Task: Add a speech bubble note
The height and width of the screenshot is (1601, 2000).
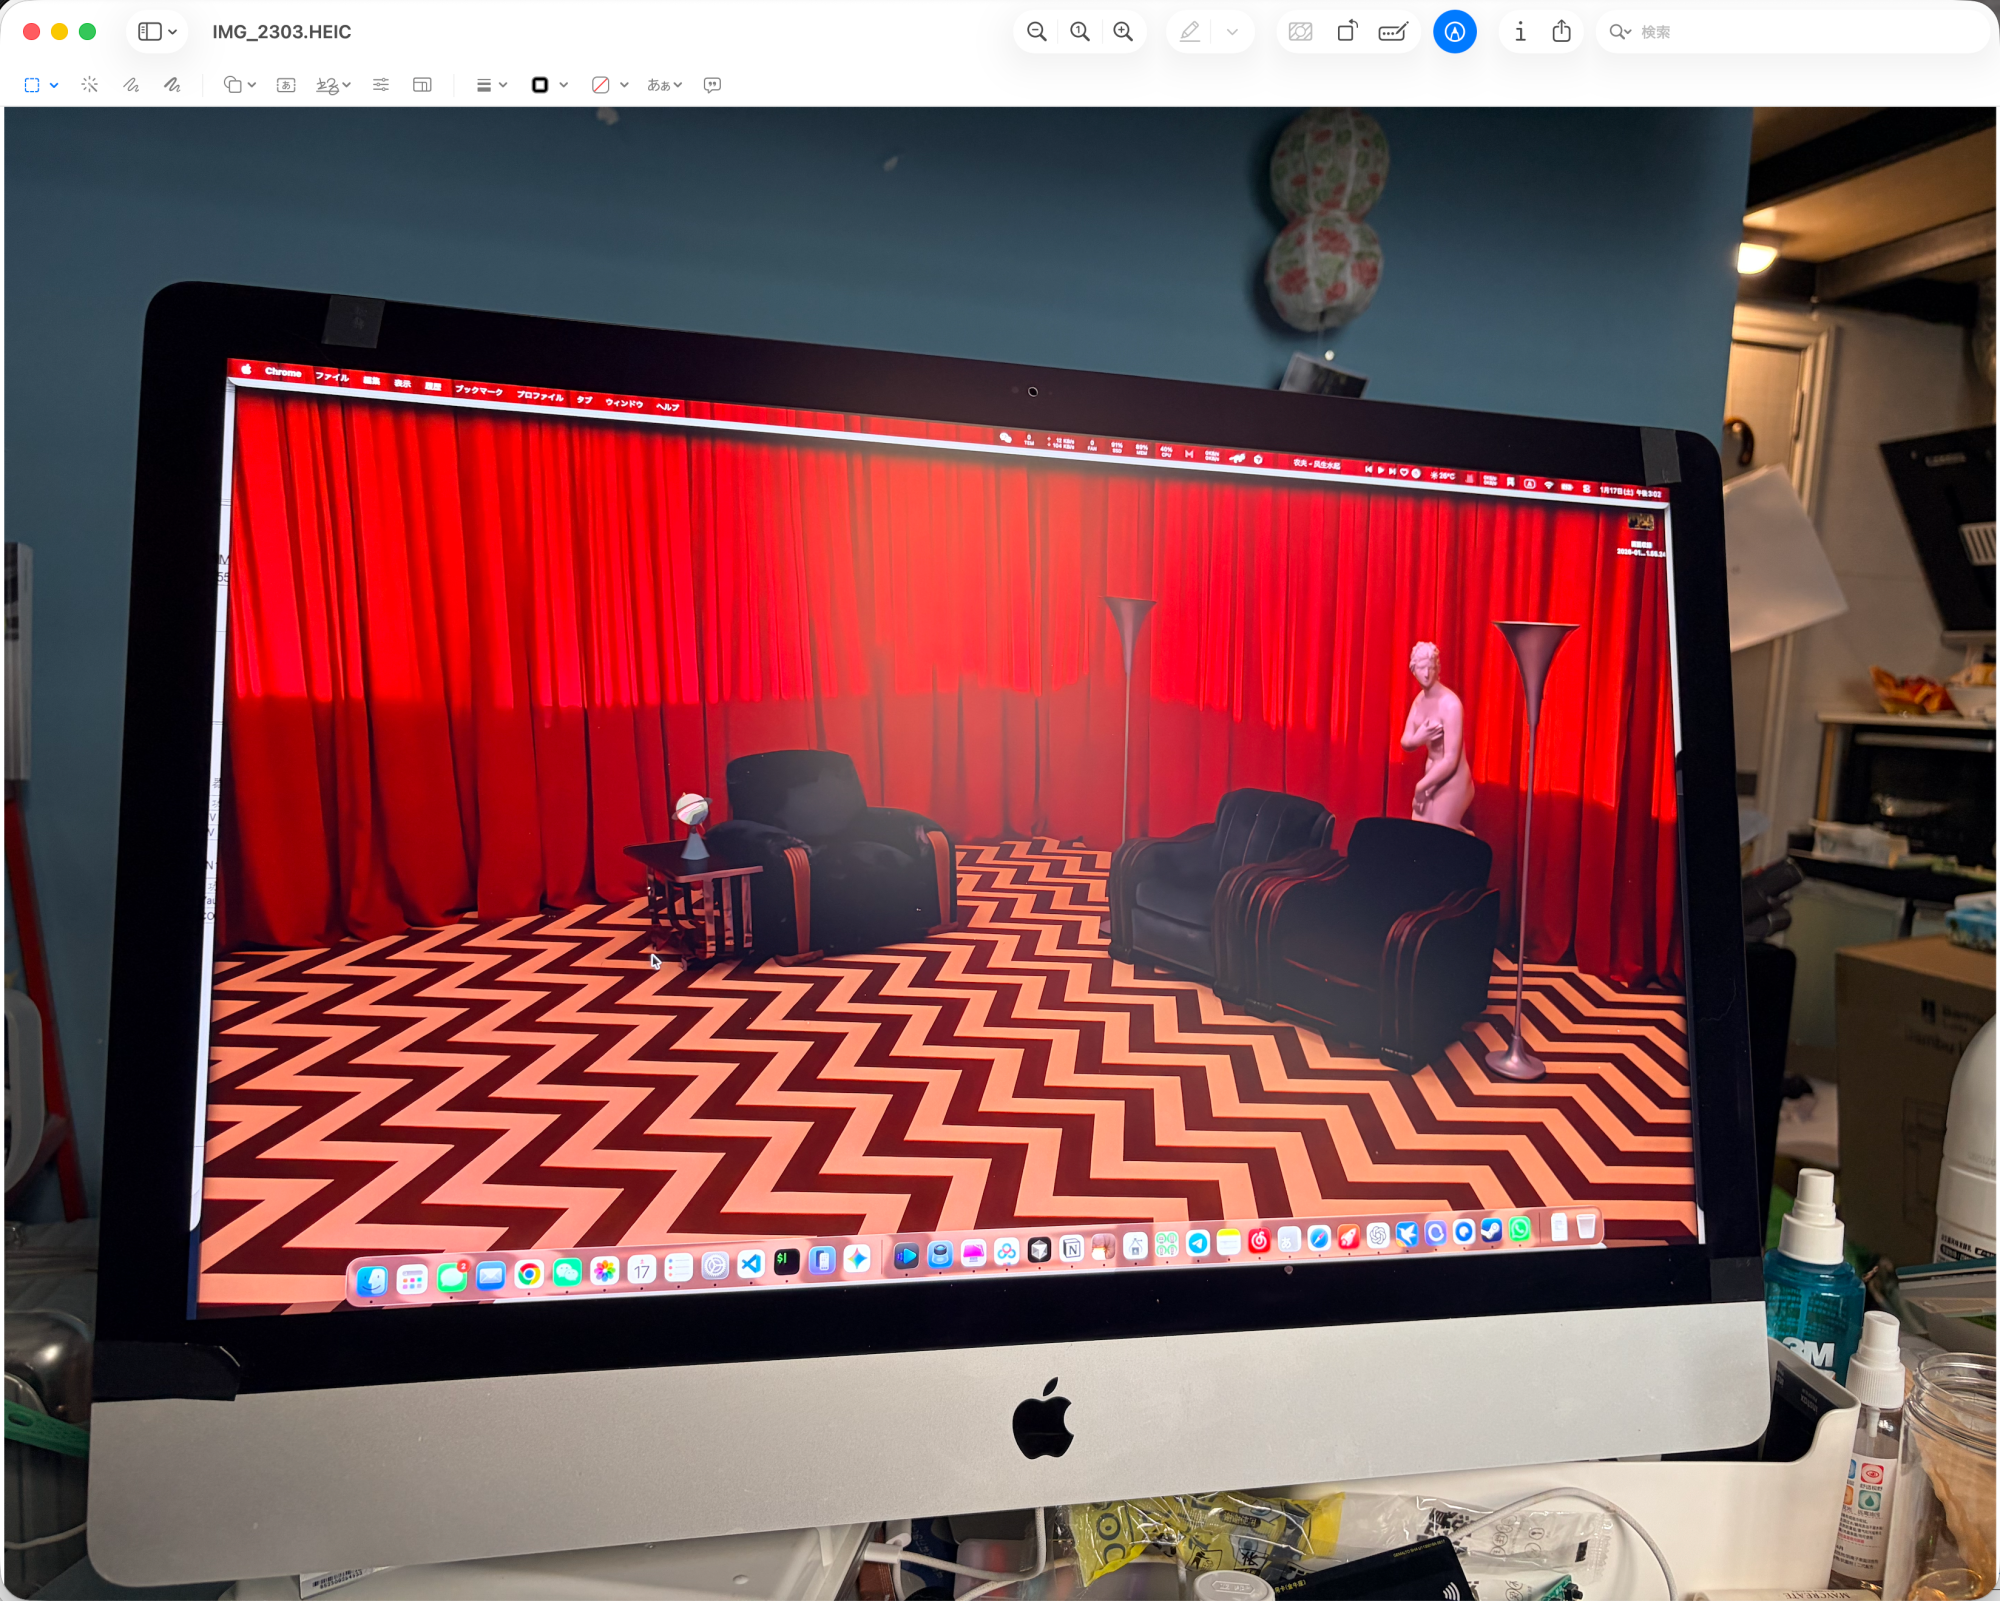Action: coord(712,85)
